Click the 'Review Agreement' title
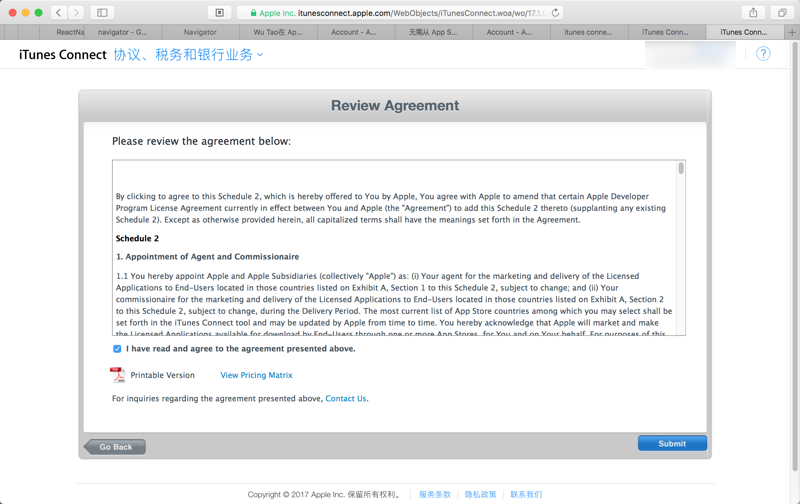The width and height of the screenshot is (800, 504). pos(395,106)
